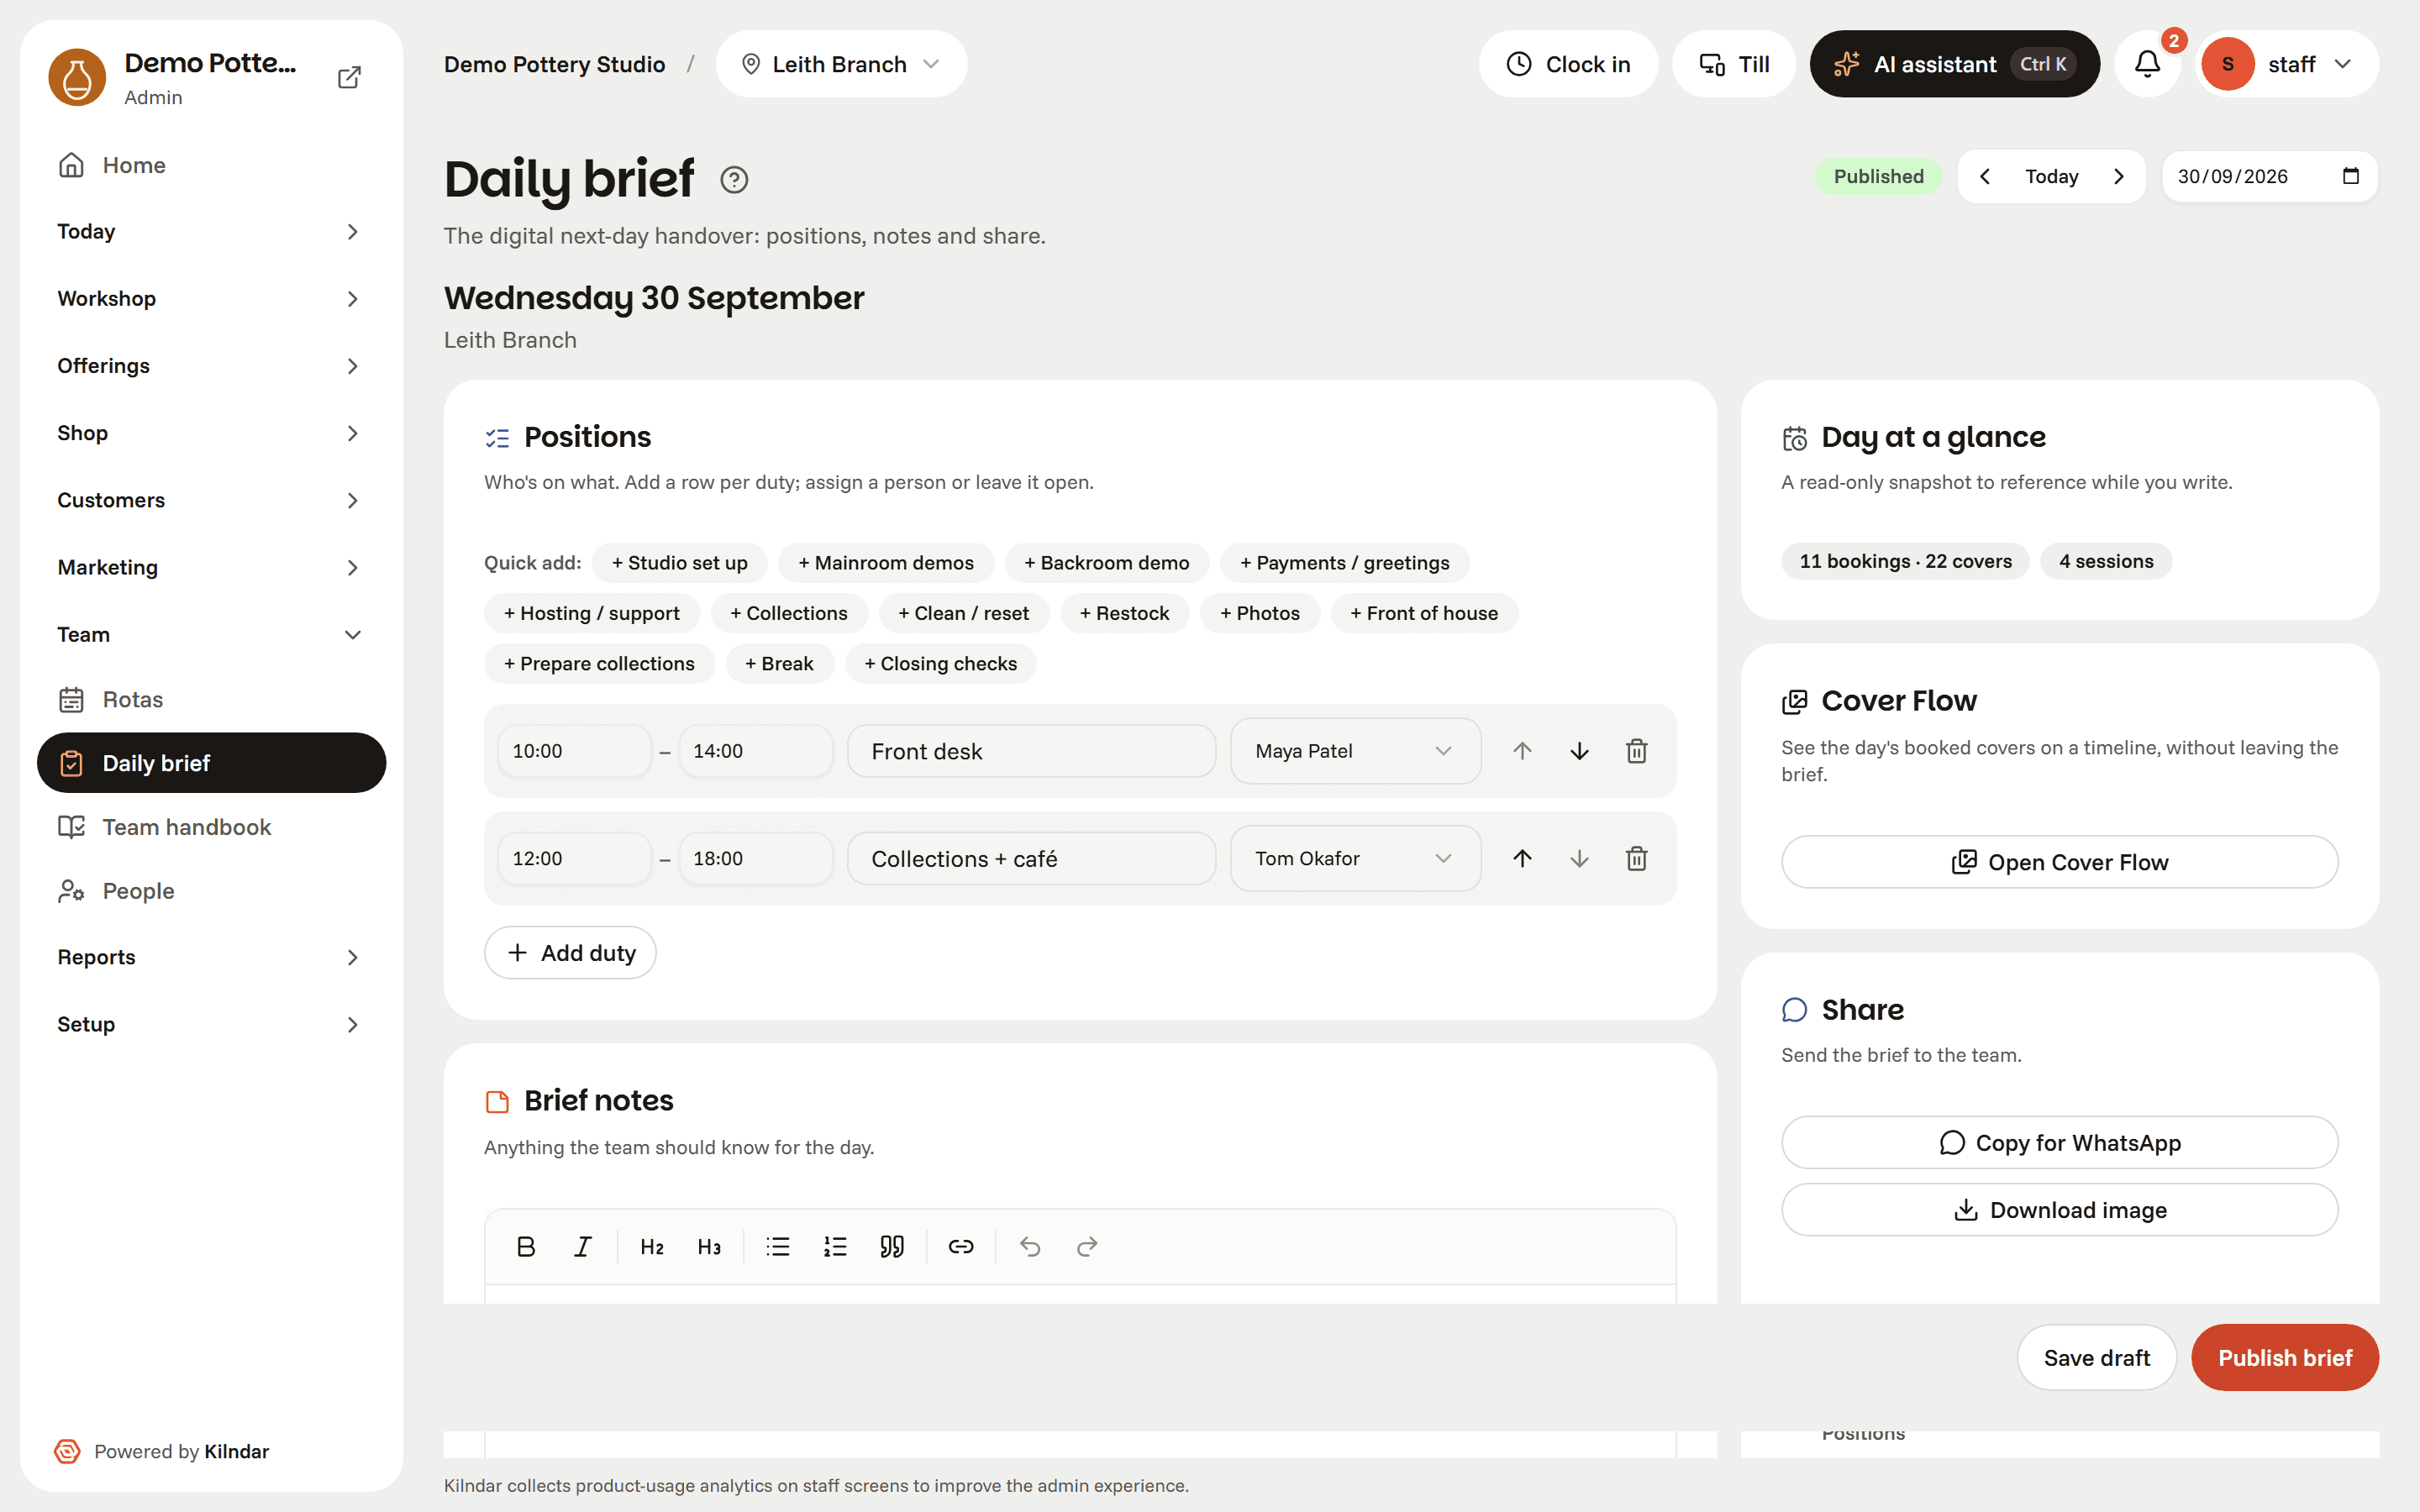Move Front desk duty down
The image size is (2420, 1512).
(1579, 751)
